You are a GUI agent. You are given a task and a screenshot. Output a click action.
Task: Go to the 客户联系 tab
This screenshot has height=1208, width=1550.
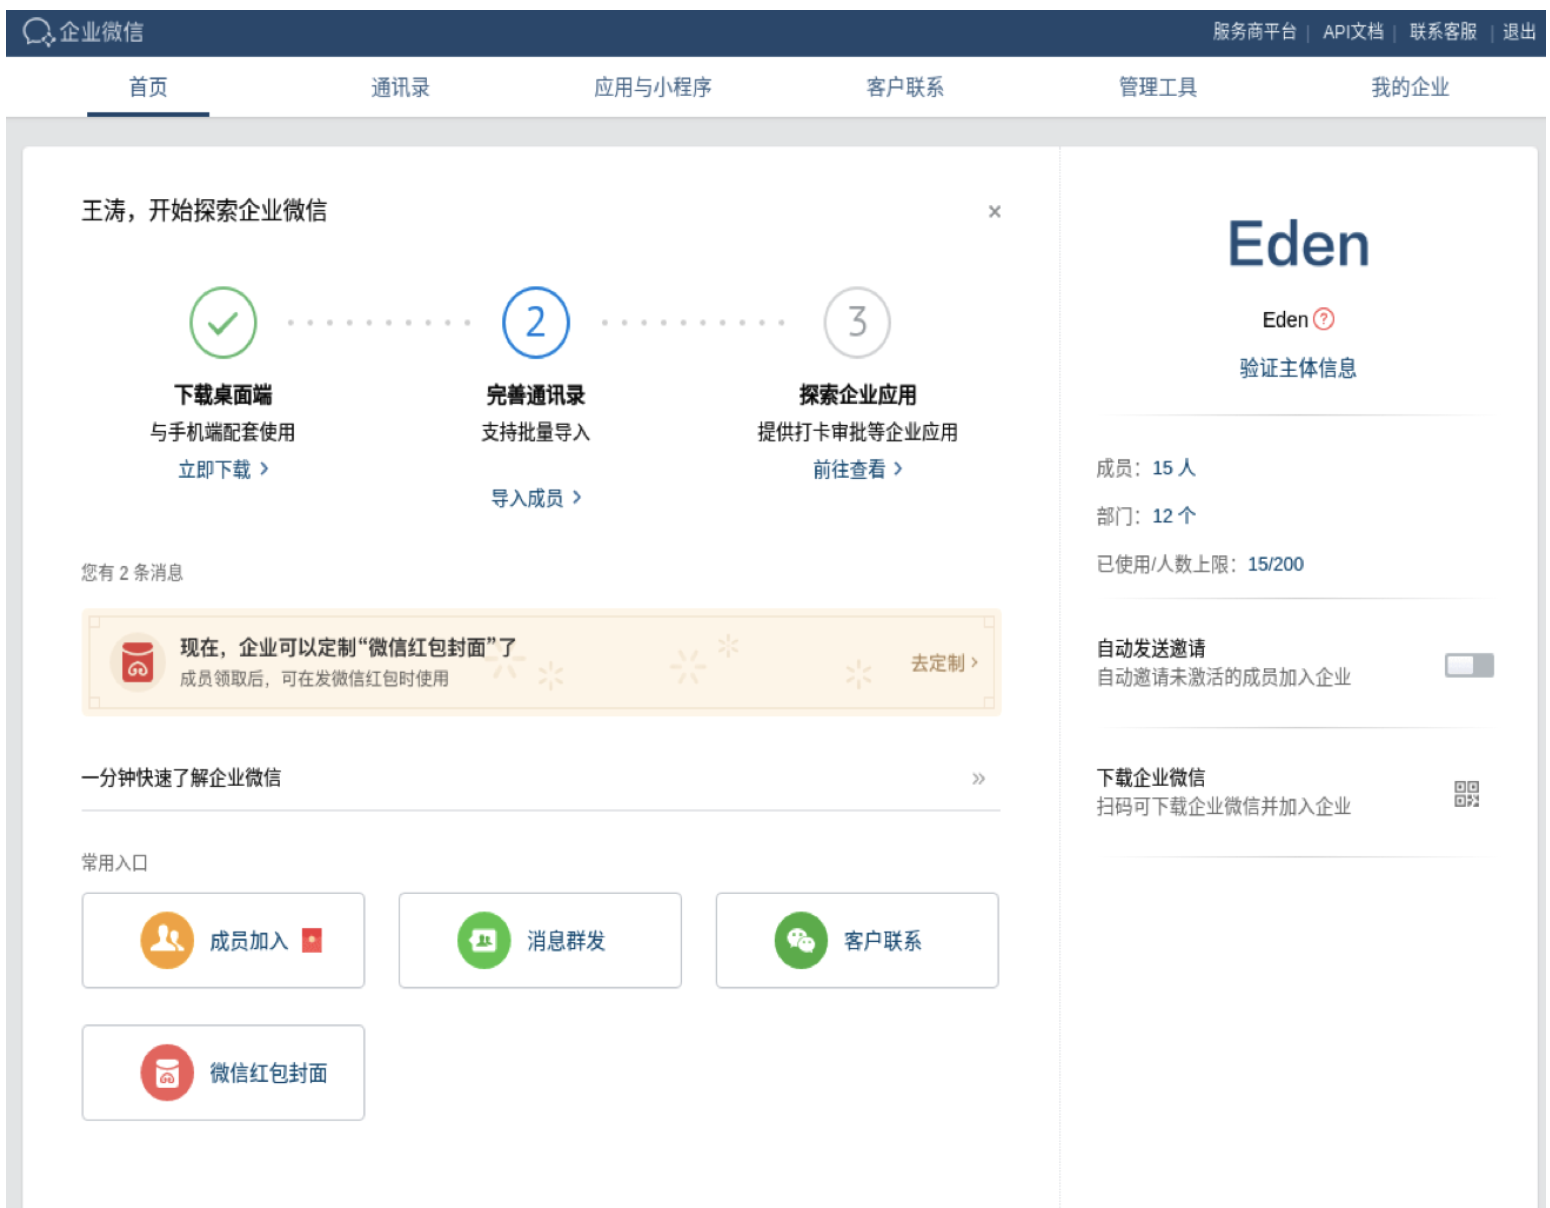pyautogui.click(x=905, y=87)
